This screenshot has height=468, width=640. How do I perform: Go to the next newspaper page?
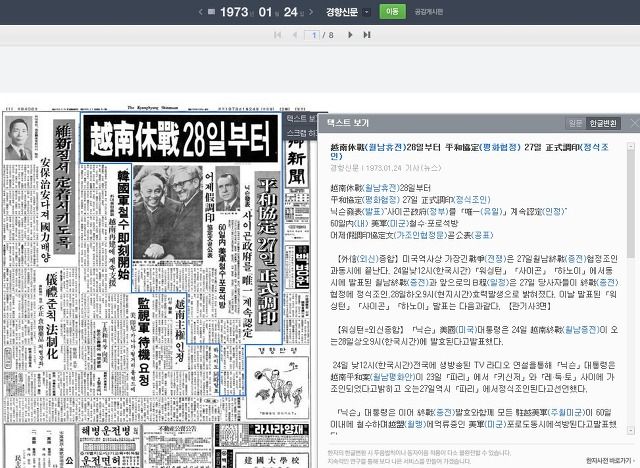tap(350, 35)
